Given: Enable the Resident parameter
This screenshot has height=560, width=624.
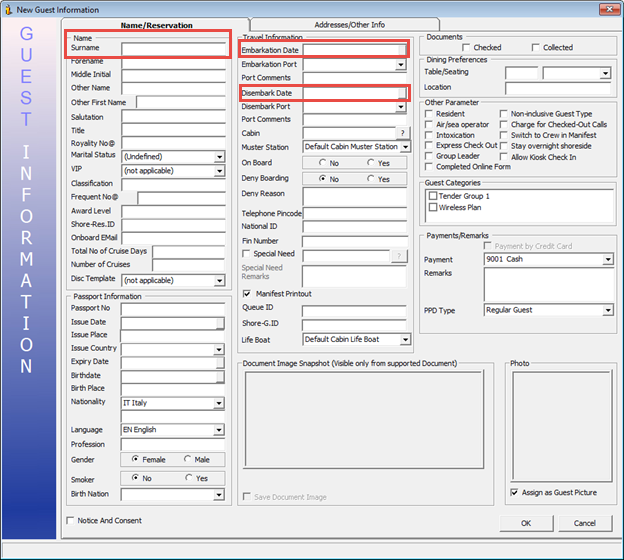Looking at the screenshot, I should 429,114.
